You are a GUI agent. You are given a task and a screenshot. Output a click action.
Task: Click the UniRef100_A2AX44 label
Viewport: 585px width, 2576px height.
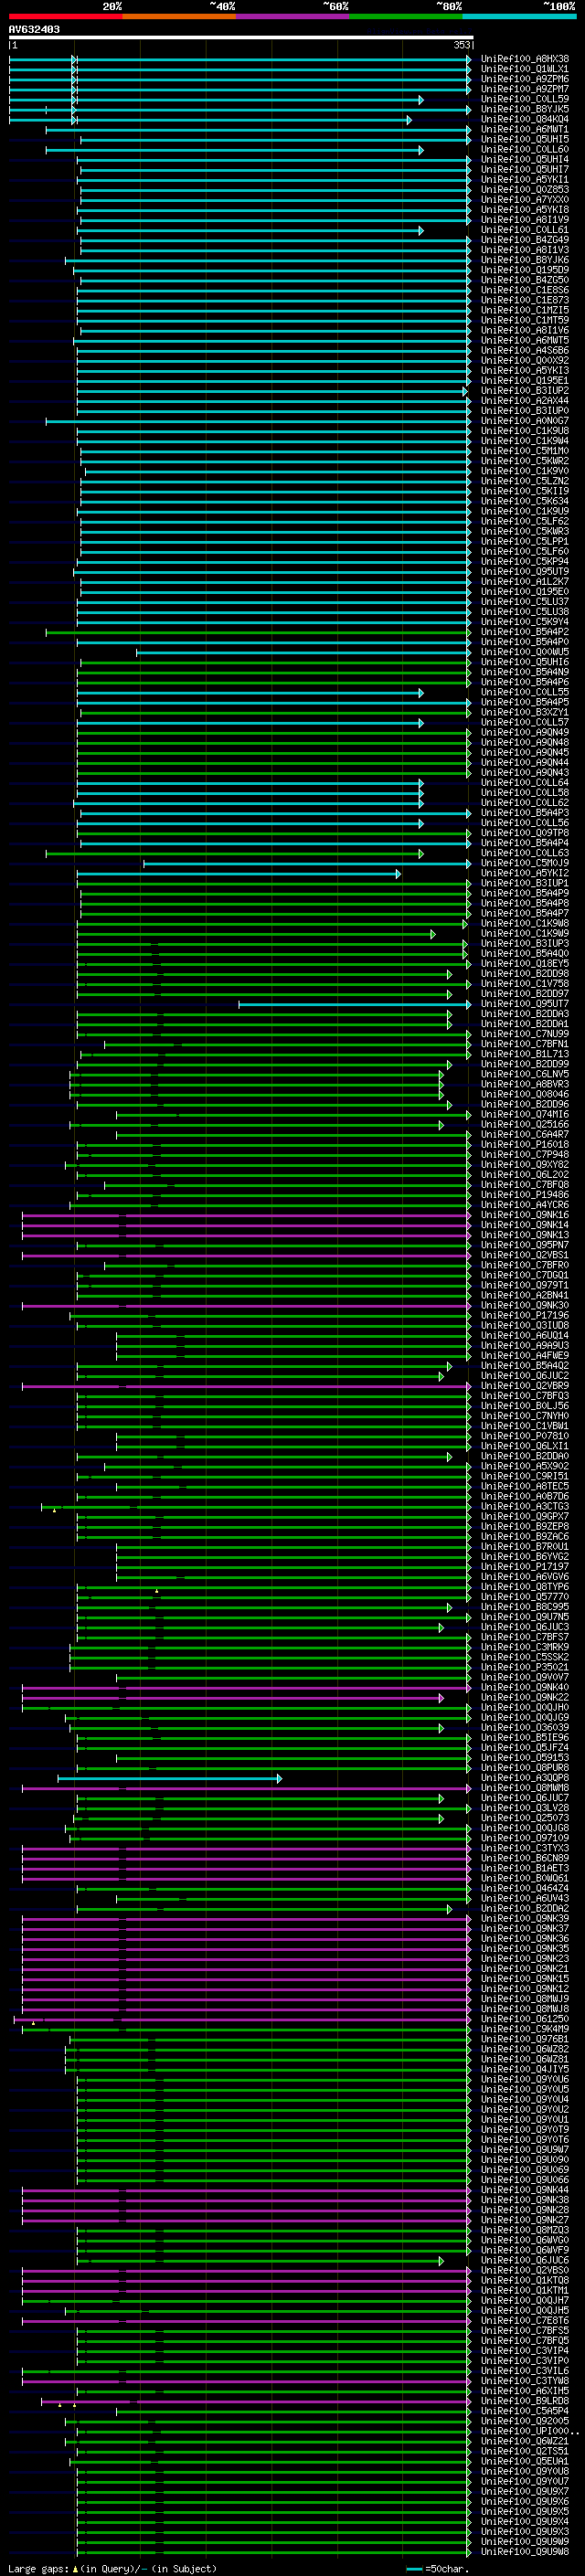tap(524, 401)
